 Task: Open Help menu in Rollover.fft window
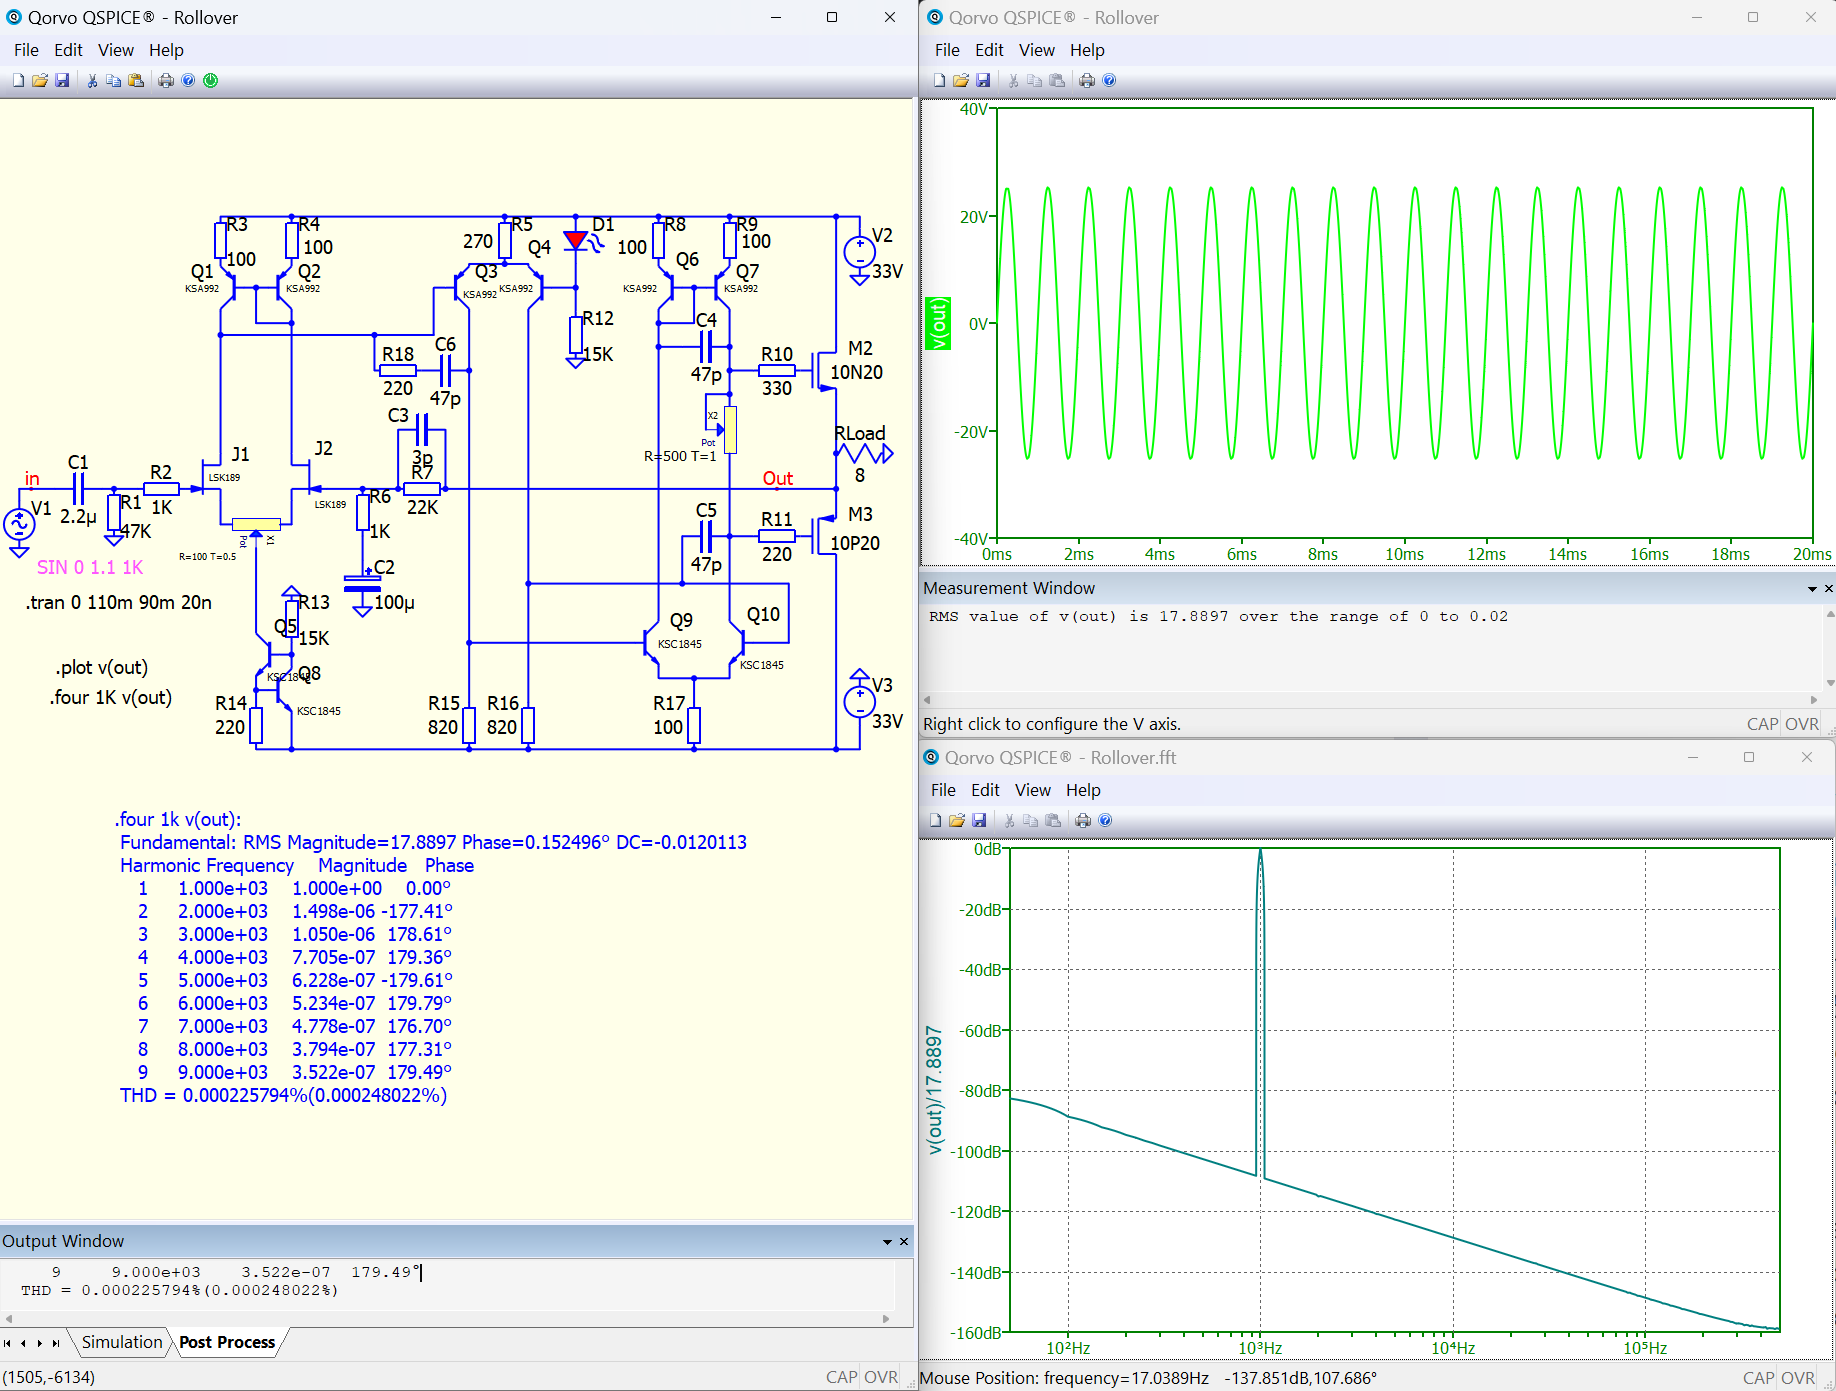[x=1083, y=790]
